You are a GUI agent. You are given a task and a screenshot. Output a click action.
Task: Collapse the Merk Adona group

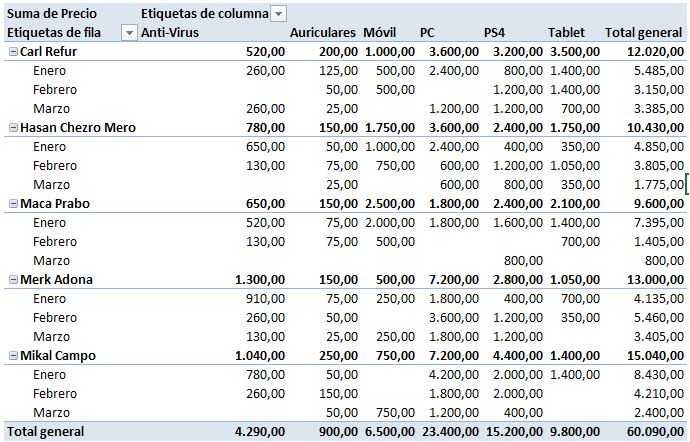point(14,280)
